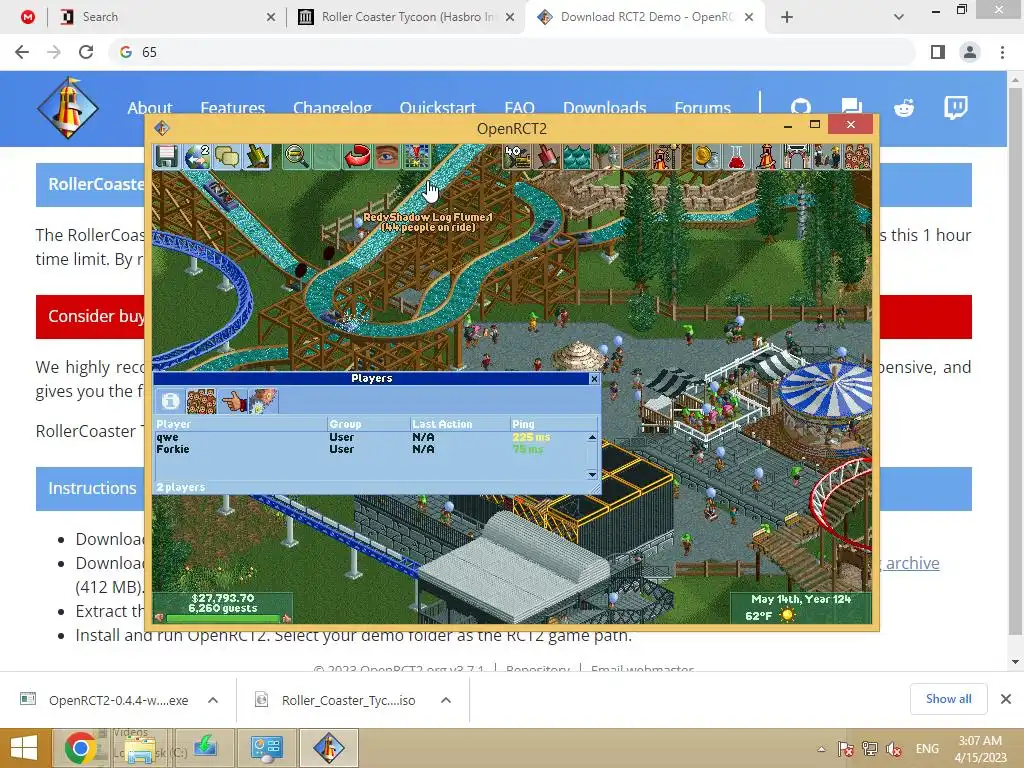Click the browser address bar
Image resolution: width=1024 pixels, height=768 pixels.
[512, 52]
